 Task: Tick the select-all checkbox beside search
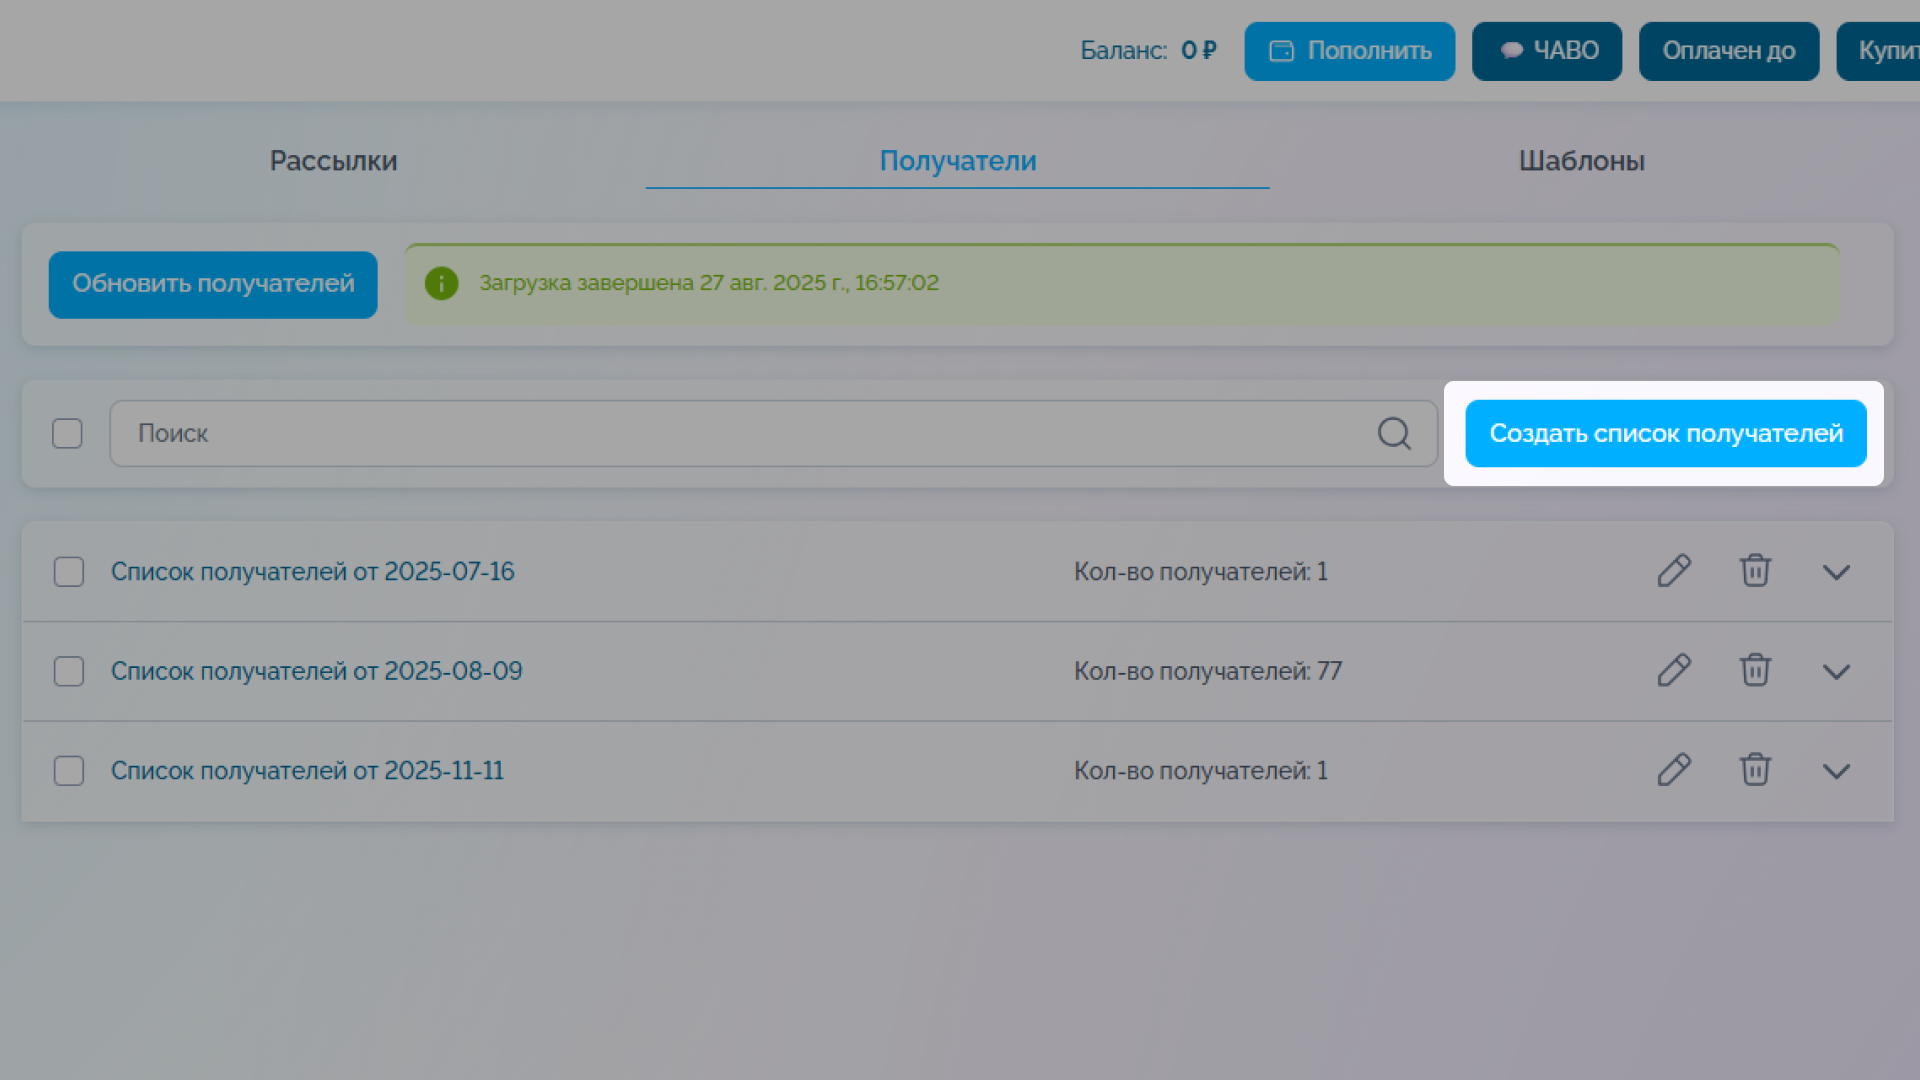[x=67, y=433]
